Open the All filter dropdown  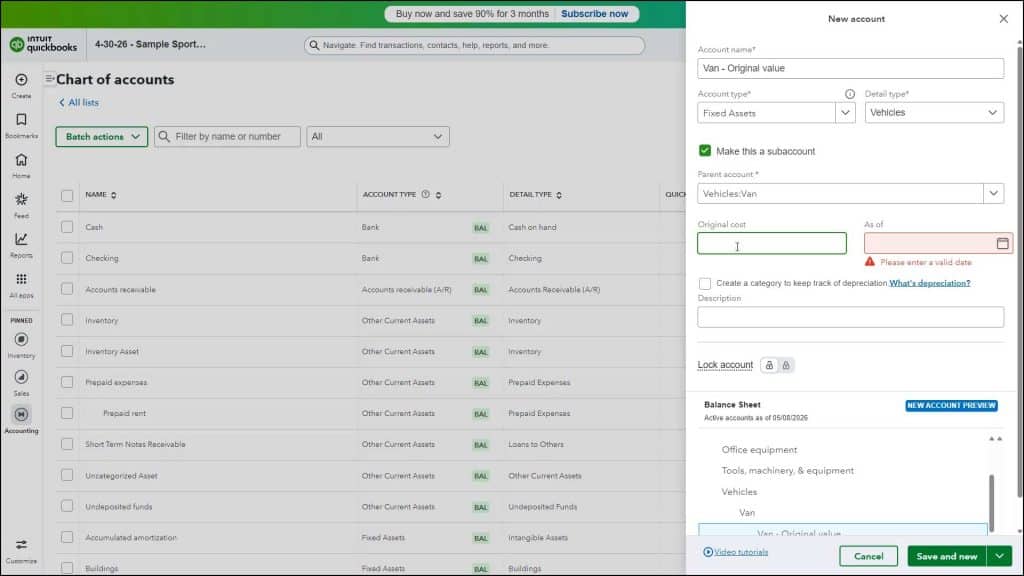pyautogui.click(x=377, y=136)
